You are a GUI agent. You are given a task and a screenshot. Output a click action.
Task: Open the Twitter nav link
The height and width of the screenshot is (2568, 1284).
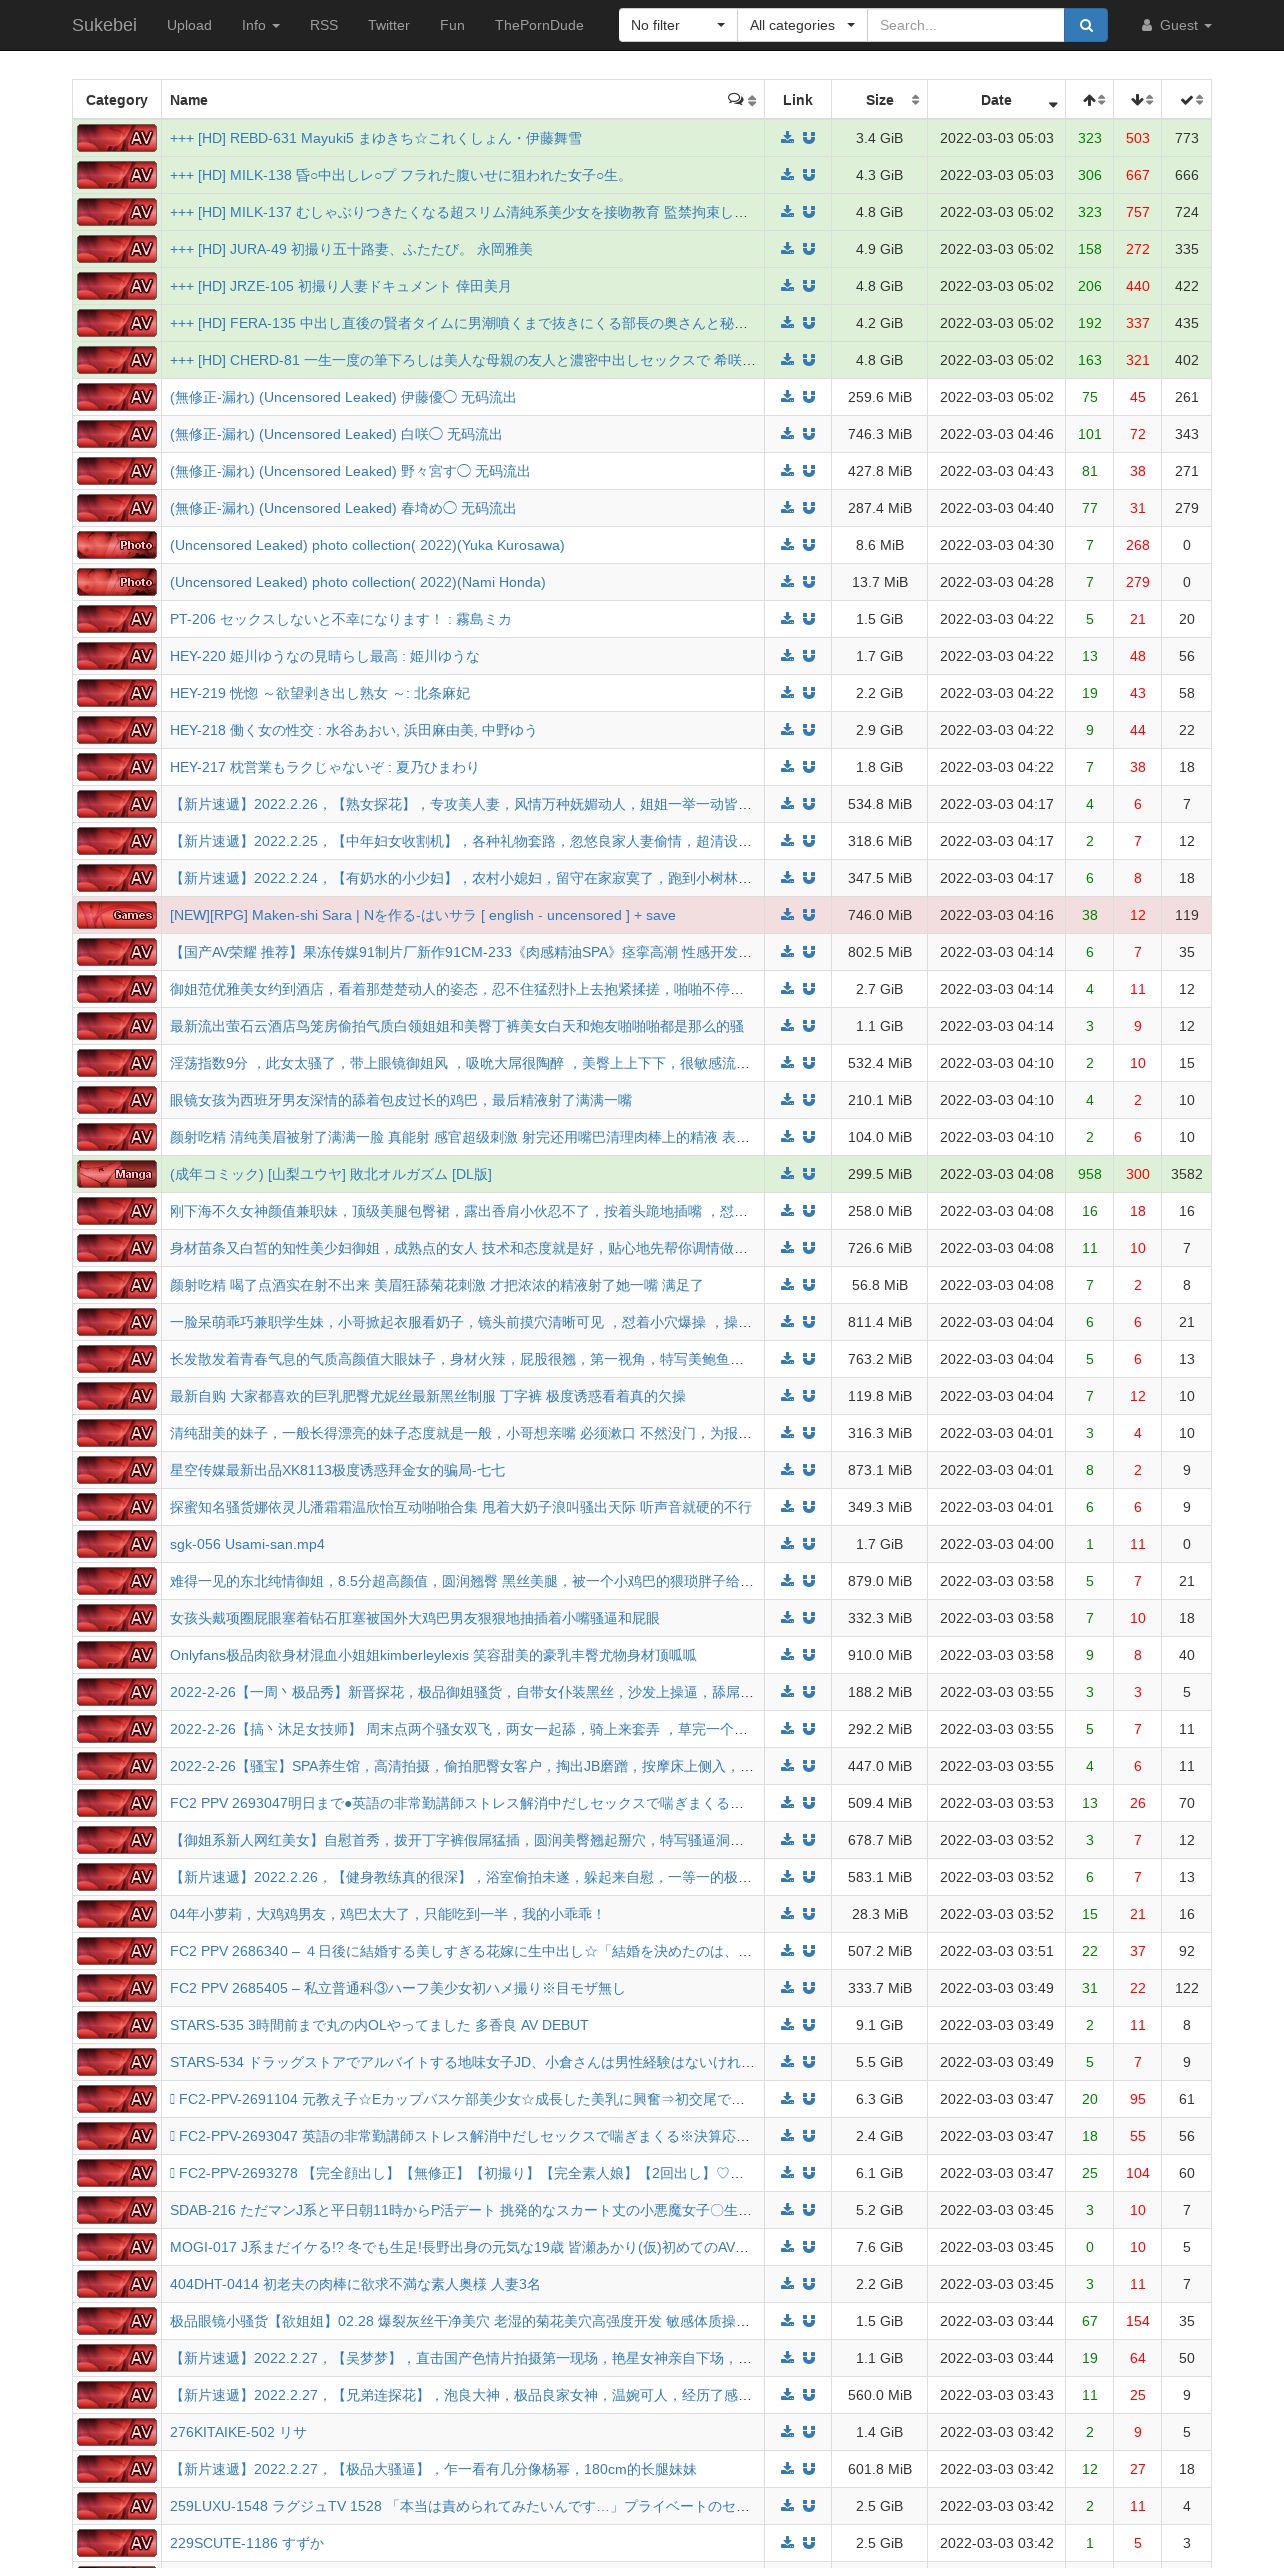389,25
